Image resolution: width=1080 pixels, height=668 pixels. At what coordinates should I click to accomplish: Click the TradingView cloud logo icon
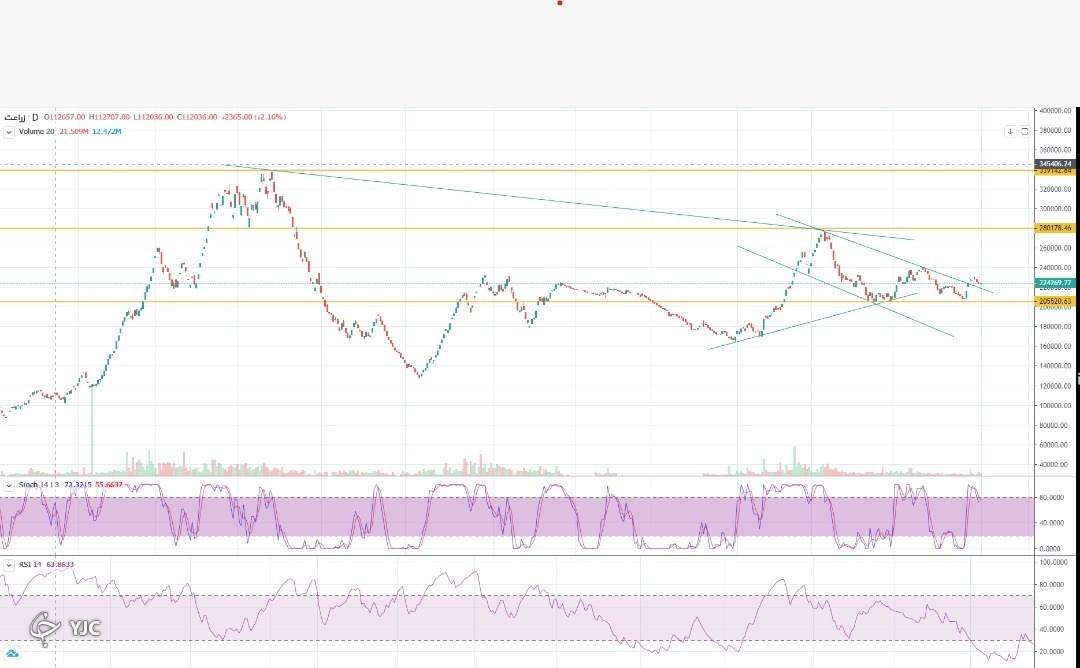point(12,654)
